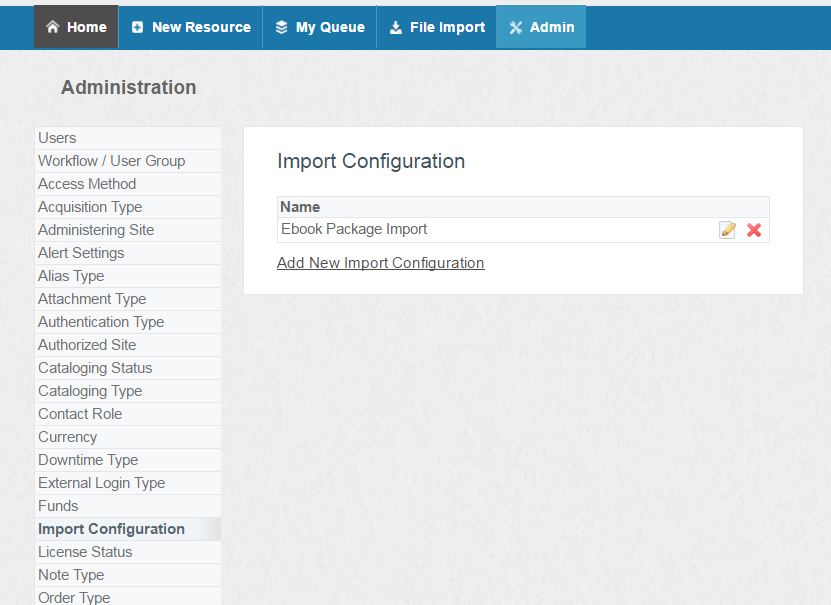Go to Administering Site

[x=128, y=230]
